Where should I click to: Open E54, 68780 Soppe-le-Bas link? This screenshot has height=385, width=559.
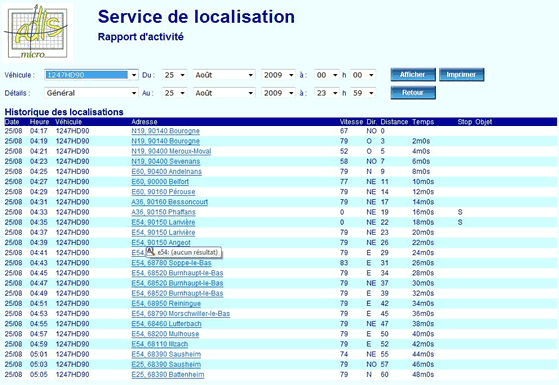click(171, 263)
